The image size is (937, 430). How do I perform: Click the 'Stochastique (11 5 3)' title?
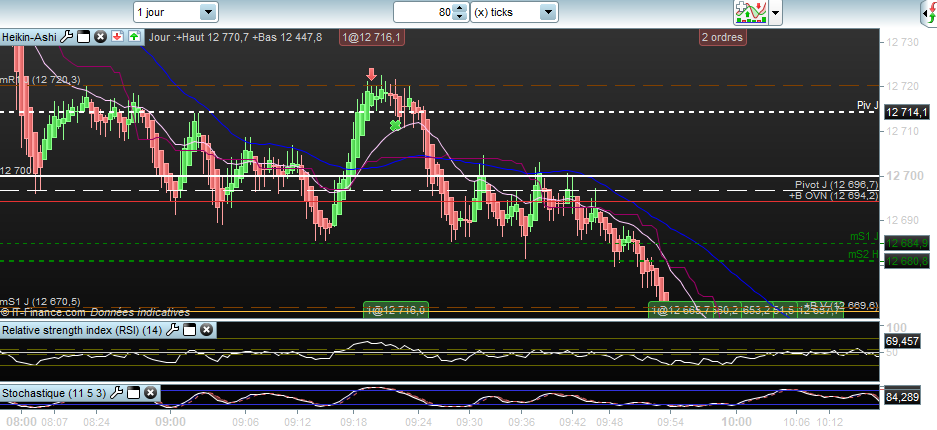54,393
